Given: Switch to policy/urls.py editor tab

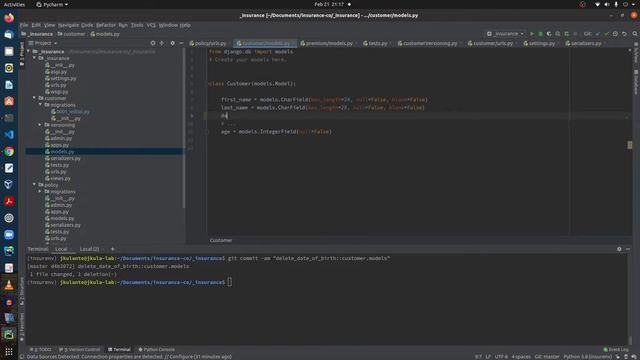Looking at the screenshot, I should click(x=209, y=43).
